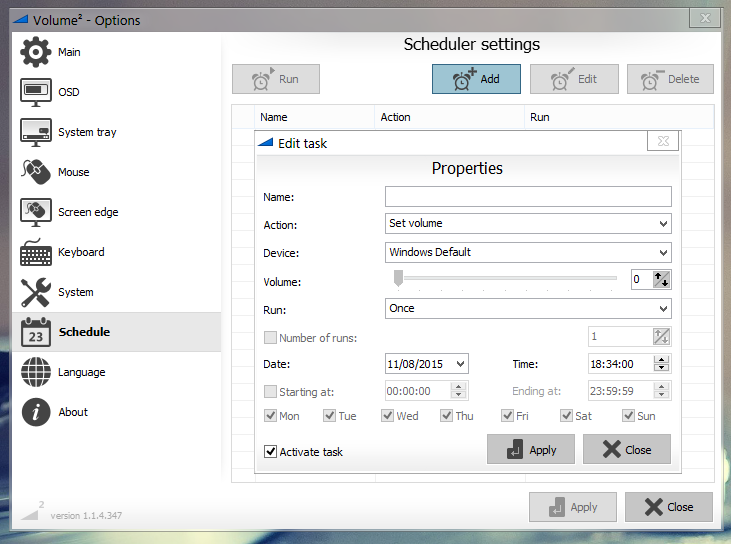Image resolution: width=731 pixels, height=544 pixels.
Task: Select the System tray icon in sidebar
Action: 35,132
